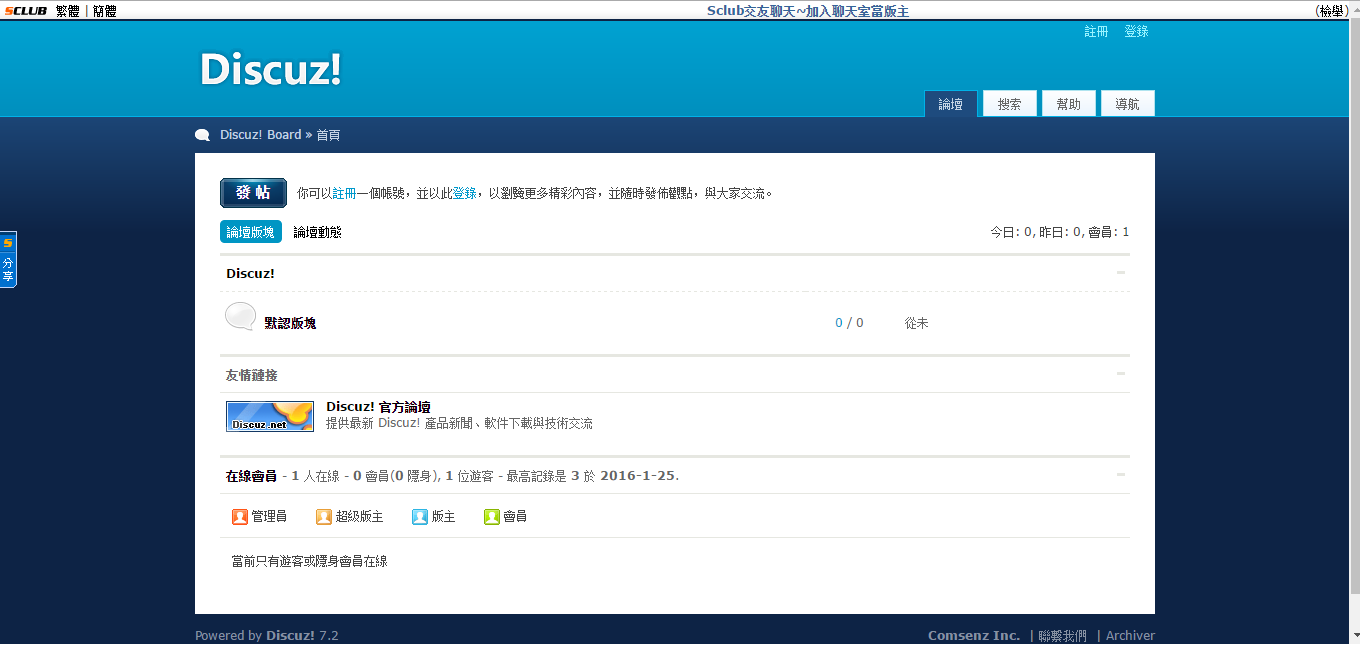Select the 論壇動態 tab

coord(317,232)
